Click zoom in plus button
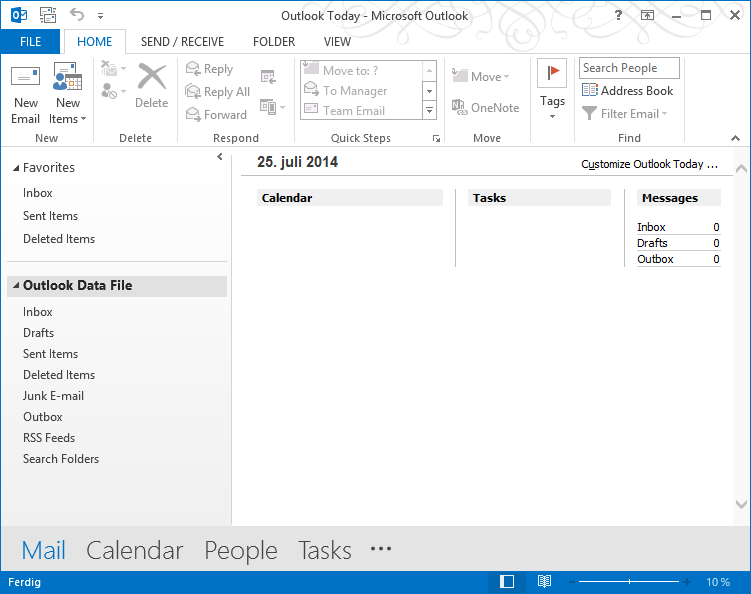 687,582
